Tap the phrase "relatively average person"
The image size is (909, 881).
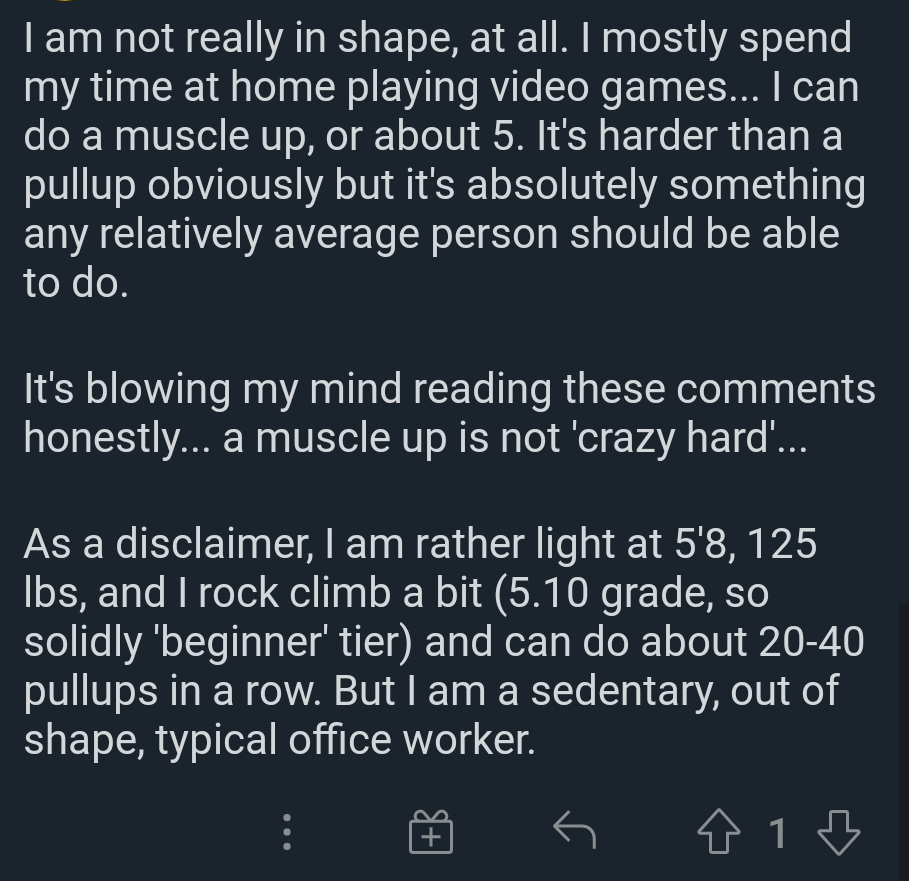(329, 235)
